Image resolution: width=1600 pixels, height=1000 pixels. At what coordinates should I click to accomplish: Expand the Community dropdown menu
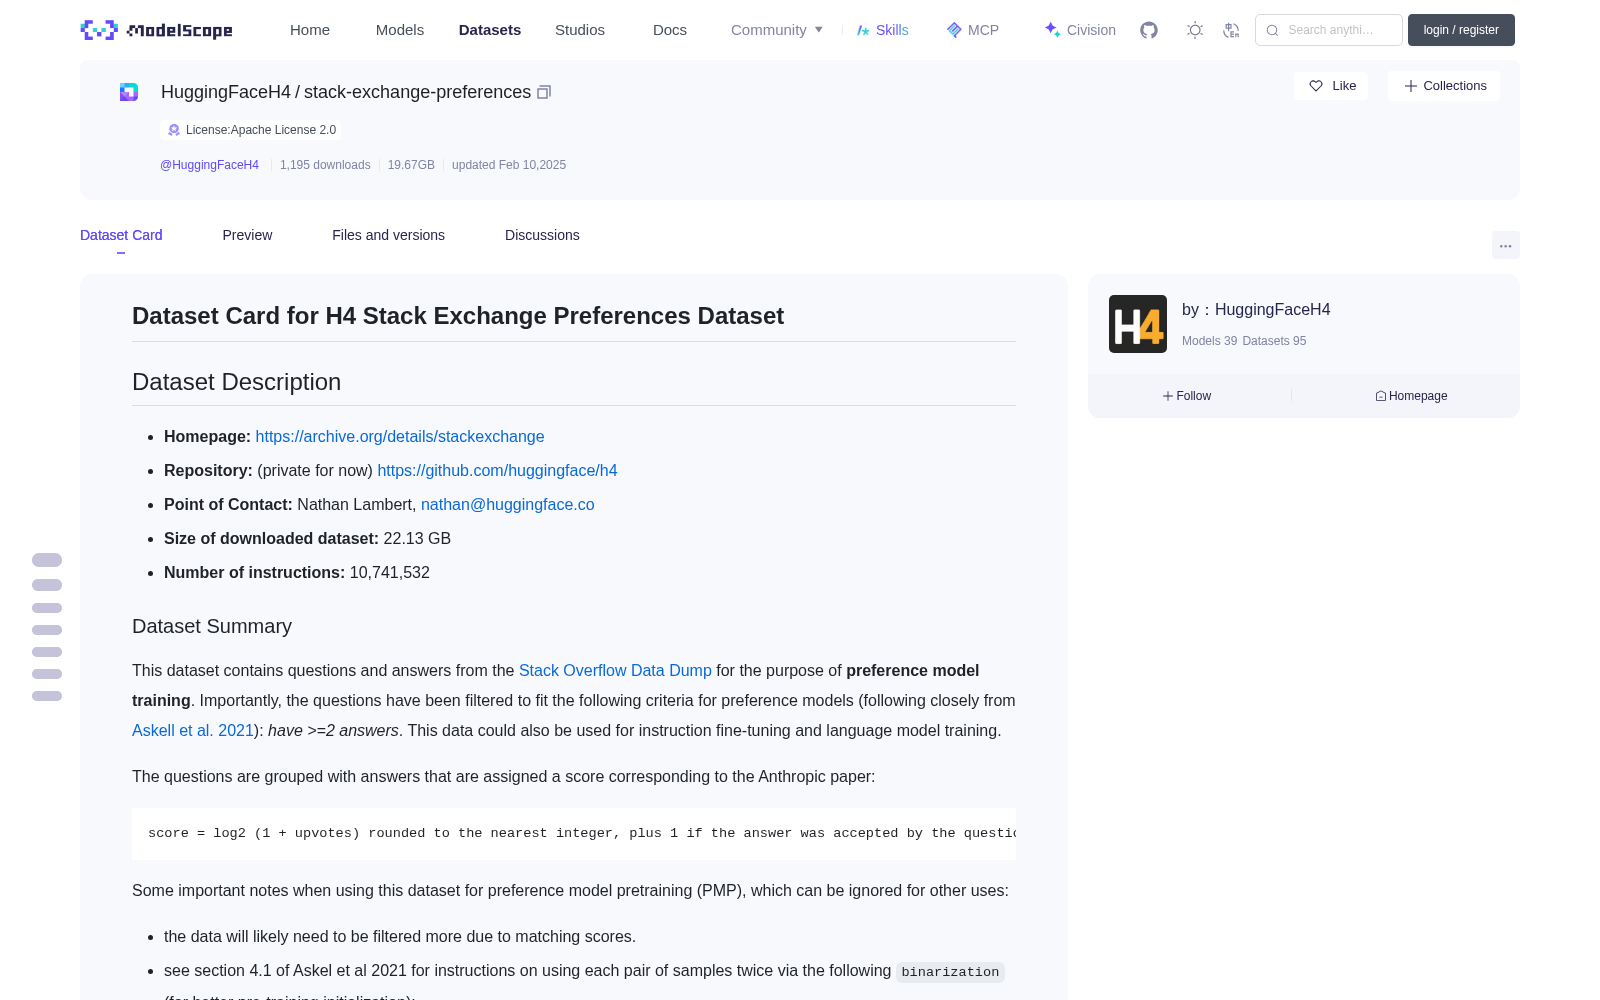(777, 30)
